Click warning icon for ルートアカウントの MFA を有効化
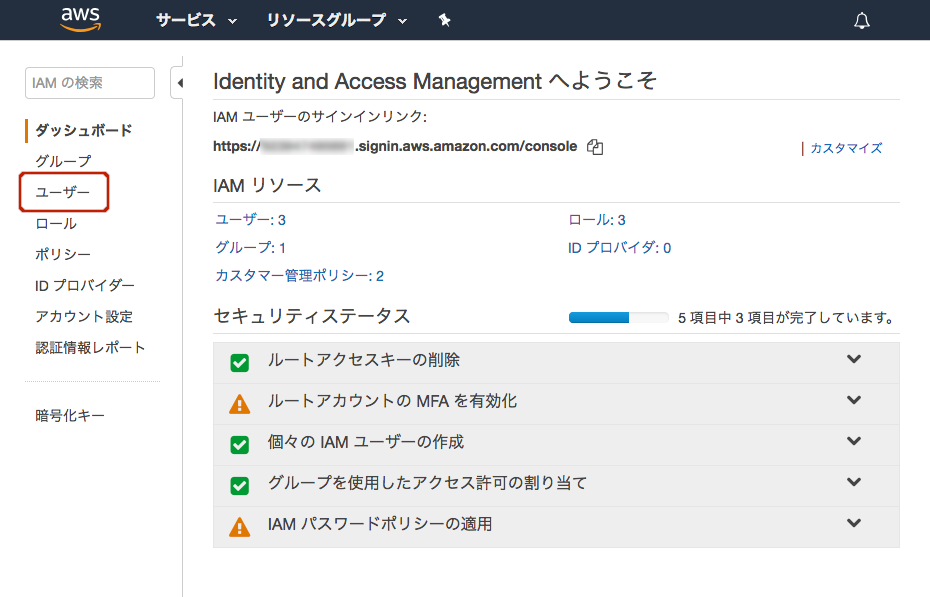This screenshot has width=930, height=597. click(240, 404)
